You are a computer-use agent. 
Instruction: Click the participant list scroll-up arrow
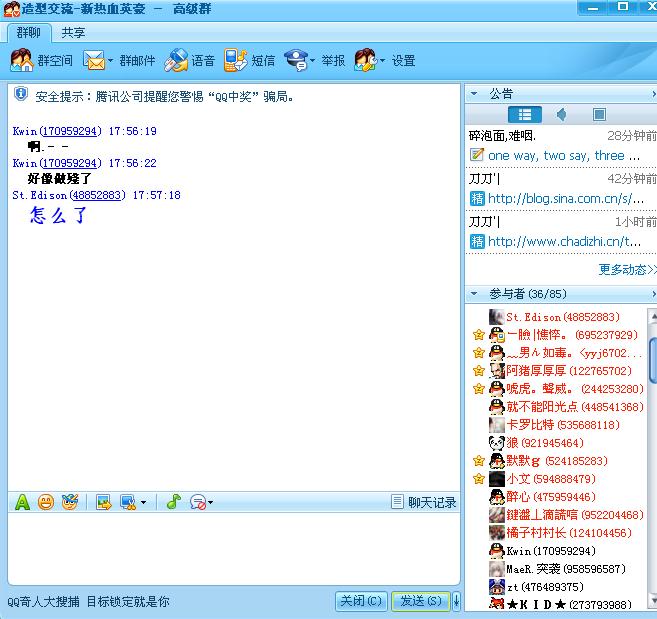coord(653,318)
